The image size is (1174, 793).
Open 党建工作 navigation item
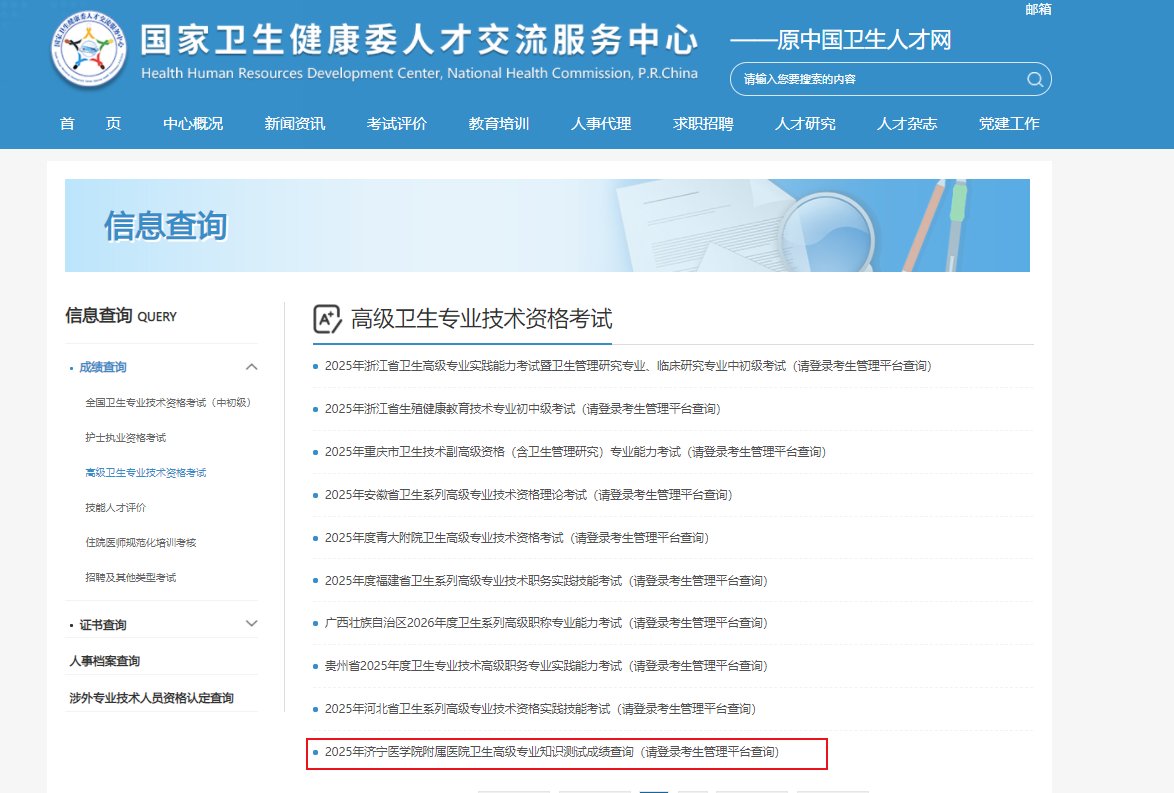[1009, 124]
